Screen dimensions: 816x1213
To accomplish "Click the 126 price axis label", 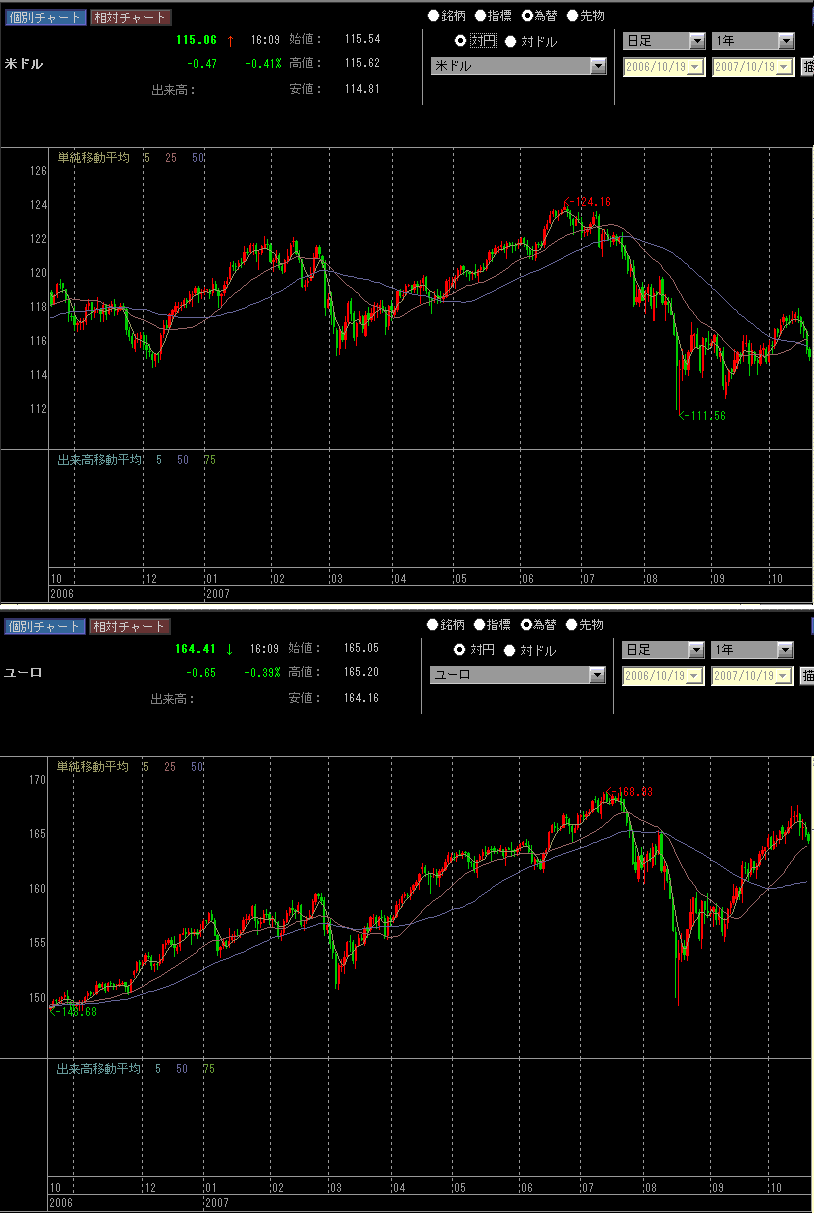I will [38, 171].
